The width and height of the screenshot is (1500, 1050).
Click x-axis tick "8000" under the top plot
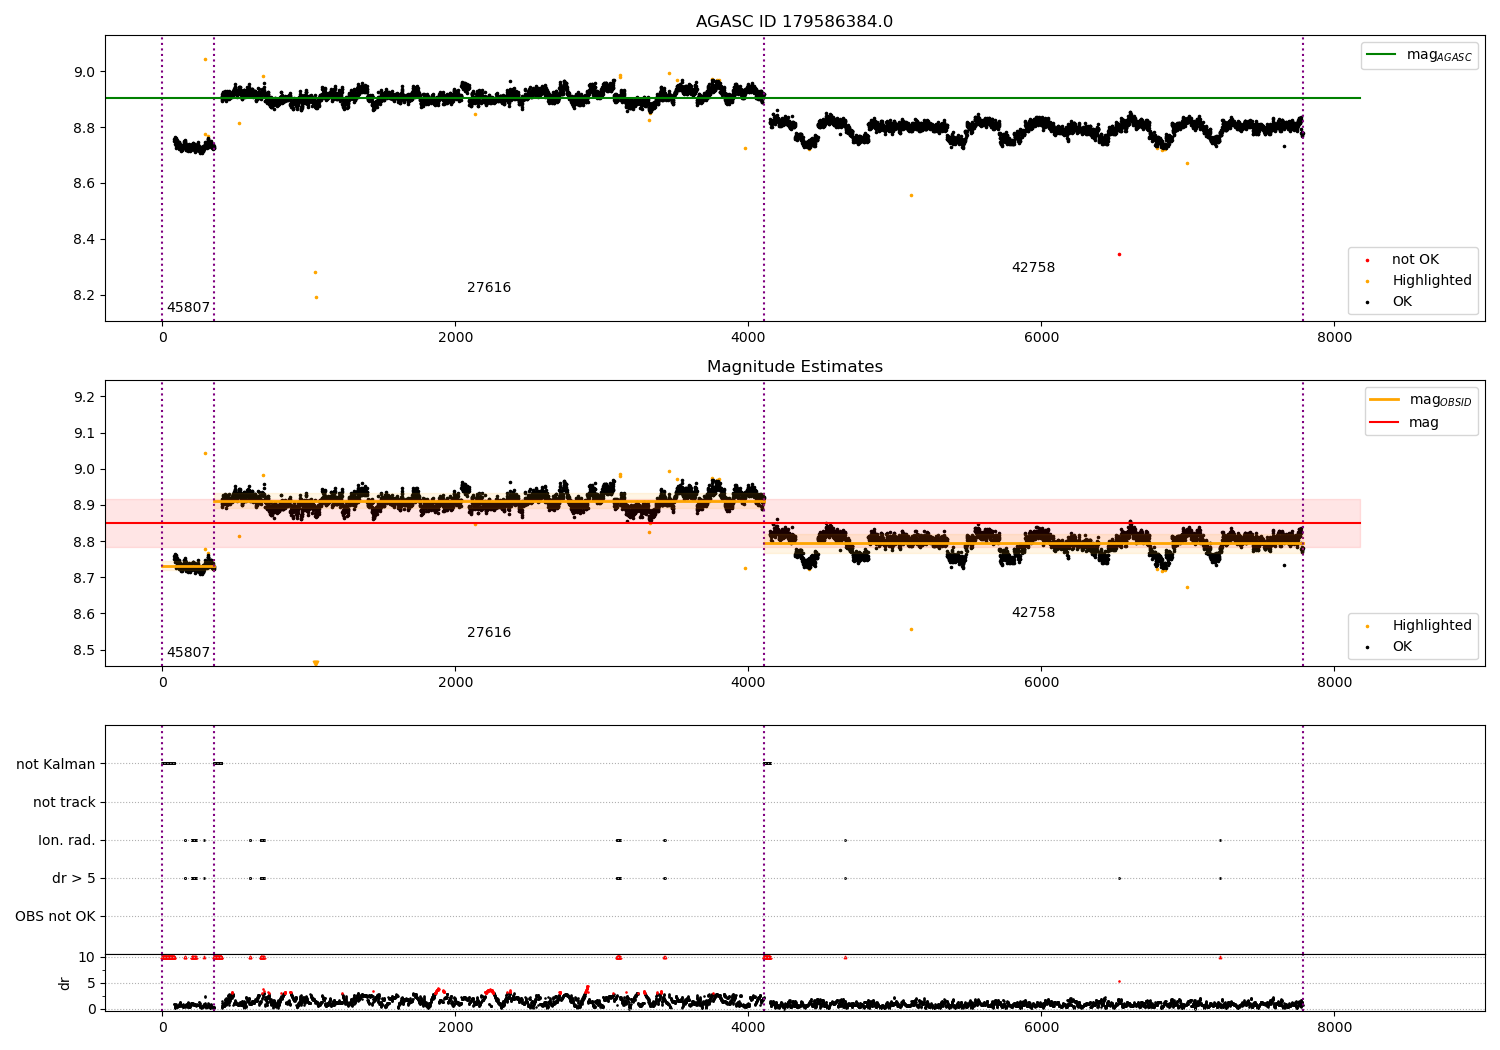tap(1334, 337)
